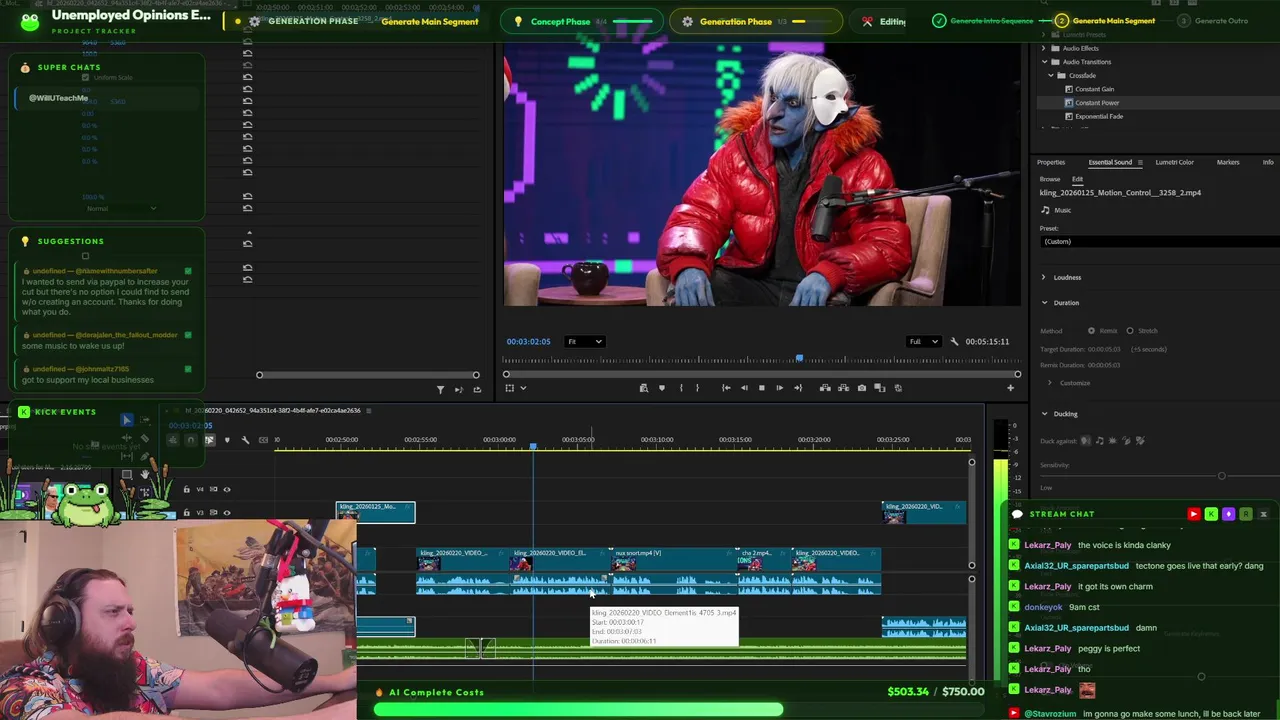This screenshot has width=1280, height=720.
Task: Open Comparison View in monitor
Action: (x=880, y=388)
